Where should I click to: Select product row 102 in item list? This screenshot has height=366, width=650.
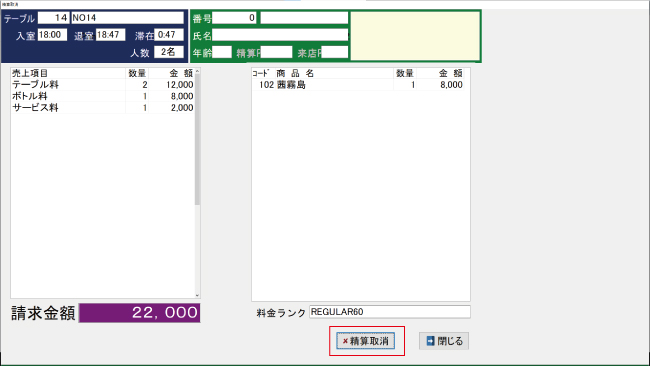pyautogui.click(x=358, y=85)
